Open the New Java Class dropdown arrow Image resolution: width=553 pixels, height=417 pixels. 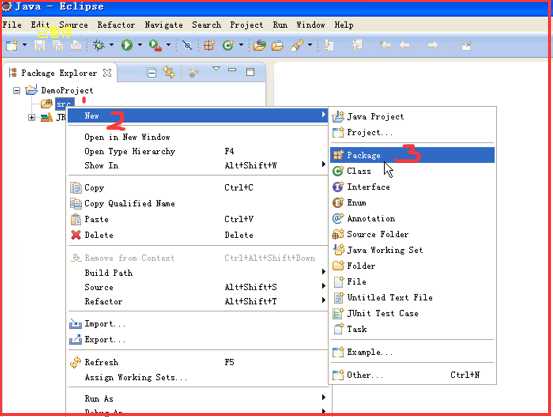(241, 45)
